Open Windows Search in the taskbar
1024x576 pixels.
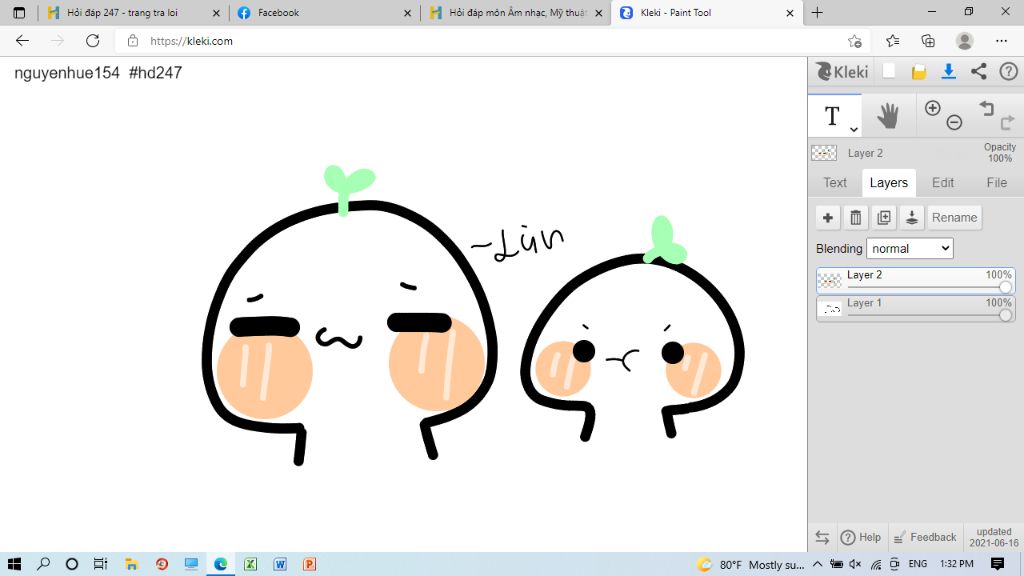point(44,564)
